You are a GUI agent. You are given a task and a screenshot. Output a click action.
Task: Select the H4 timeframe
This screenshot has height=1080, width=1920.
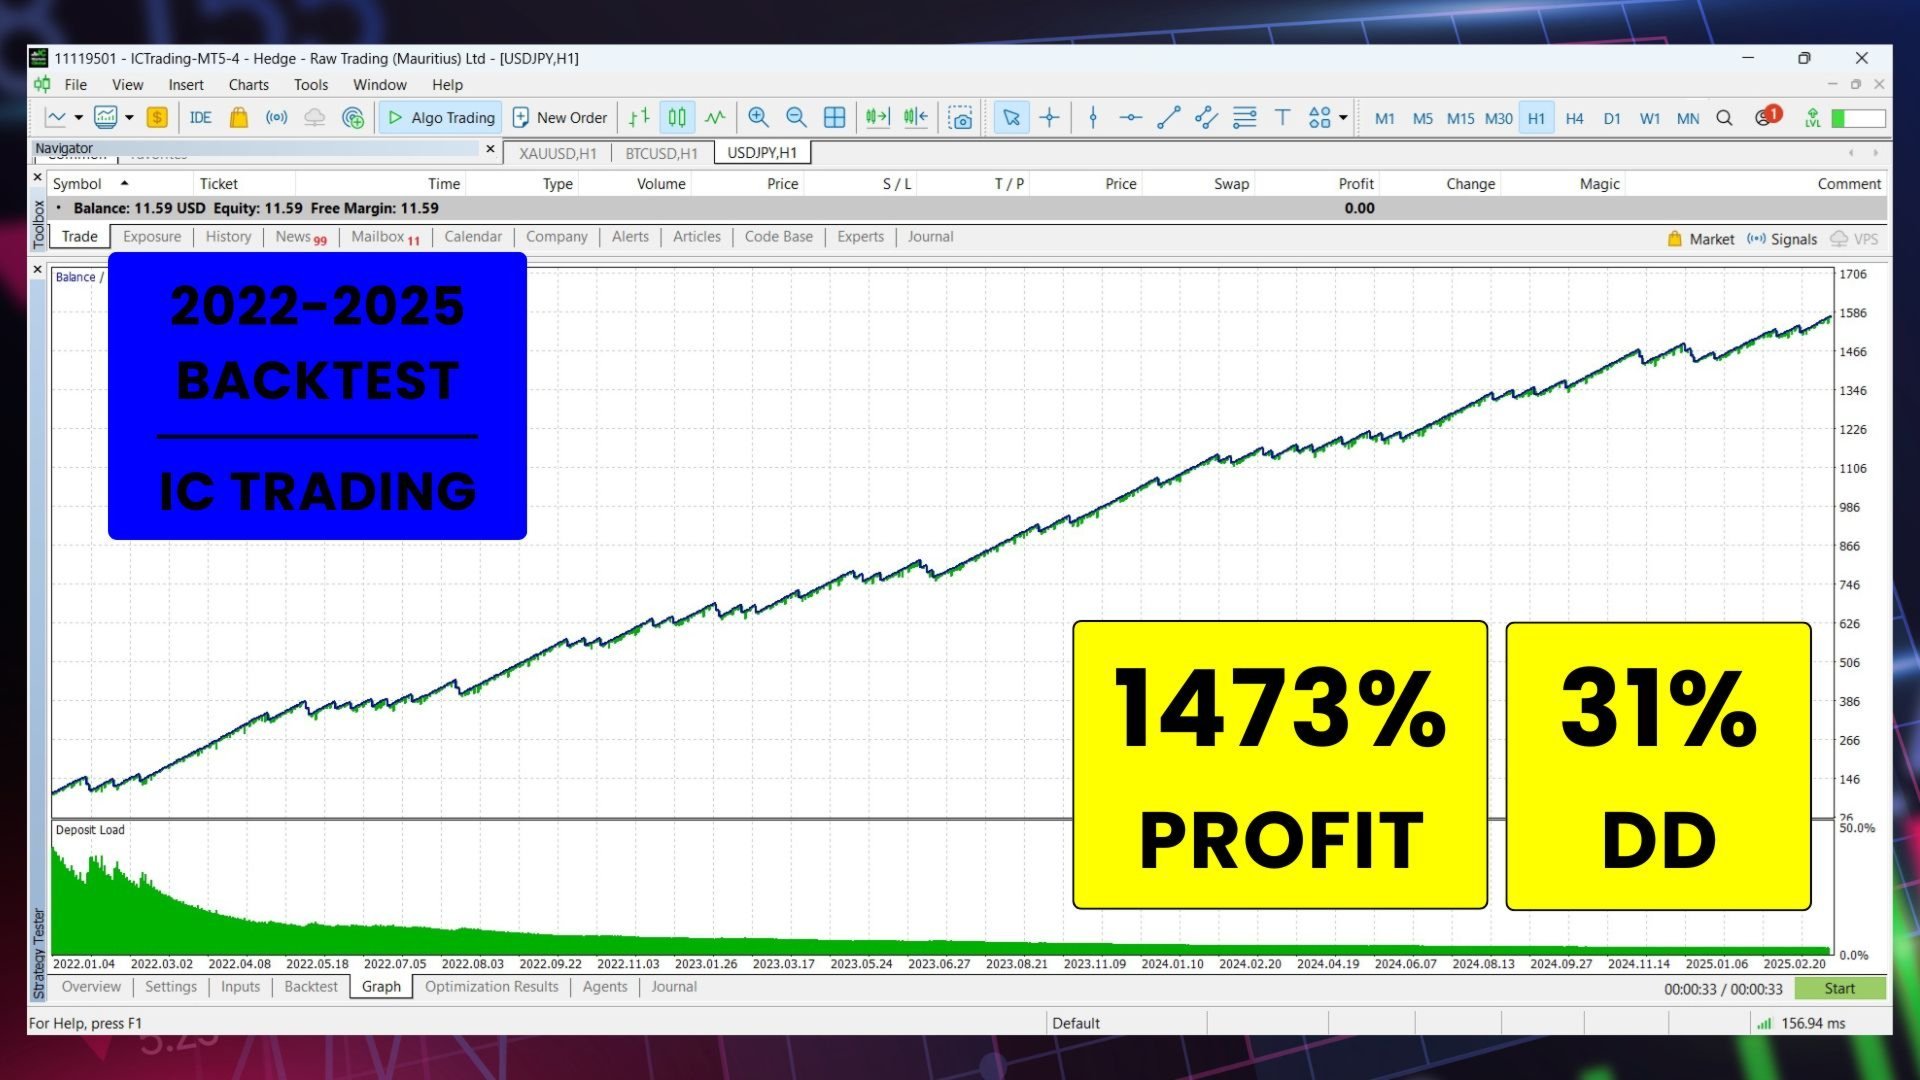(1574, 118)
